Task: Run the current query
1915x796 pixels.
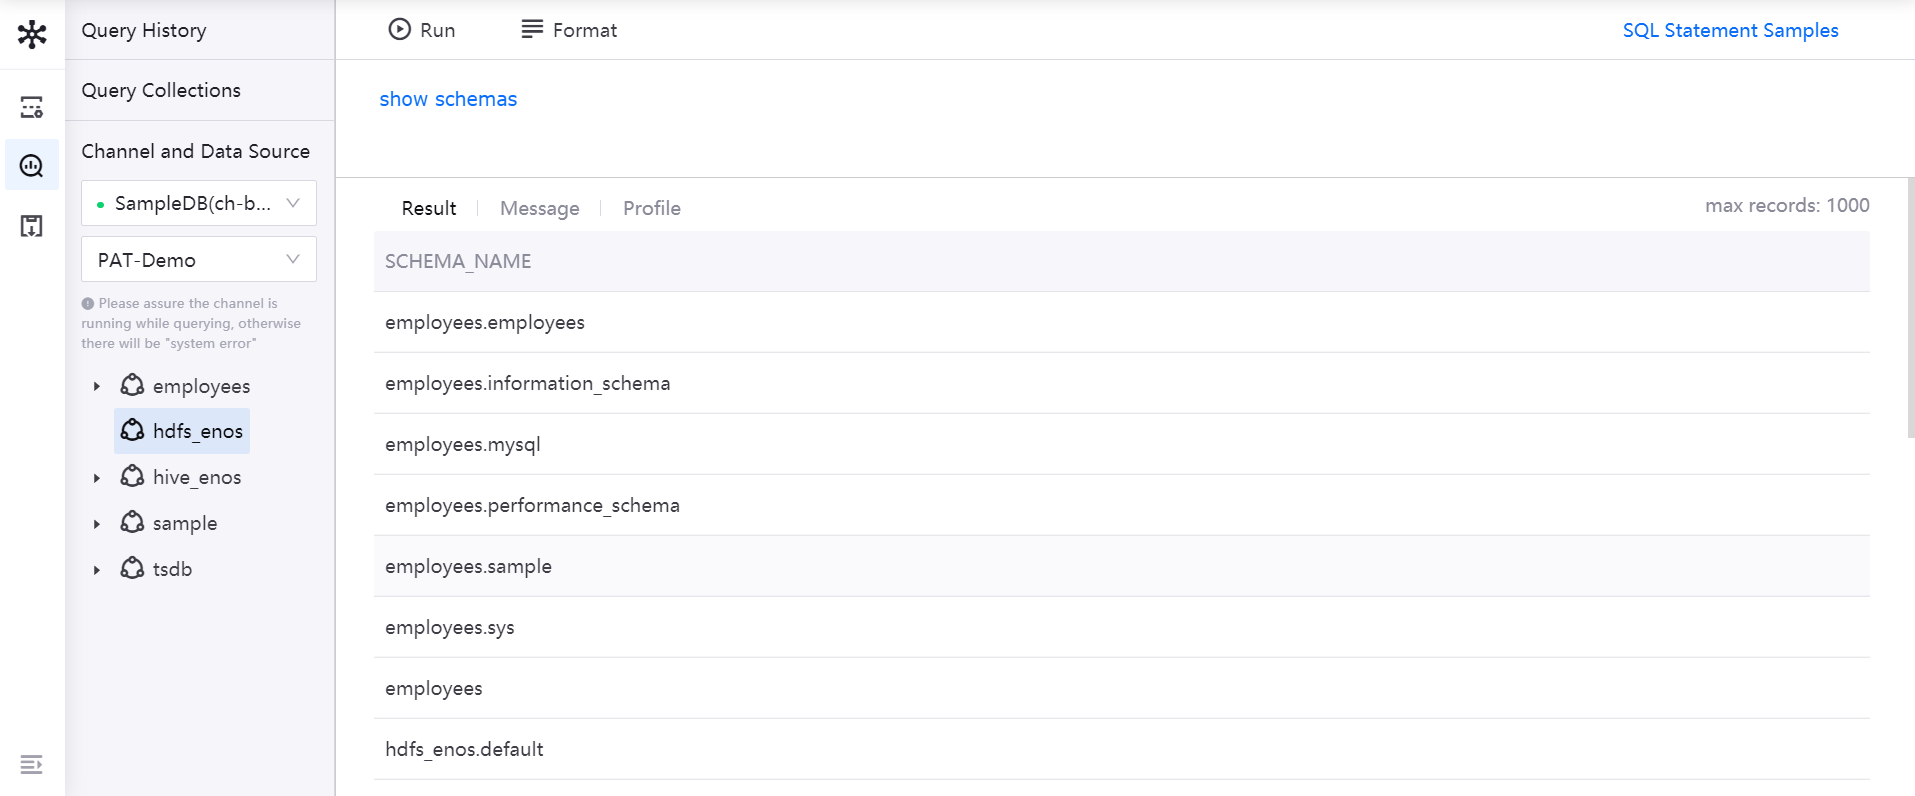Action: pyautogui.click(x=422, y=30)
